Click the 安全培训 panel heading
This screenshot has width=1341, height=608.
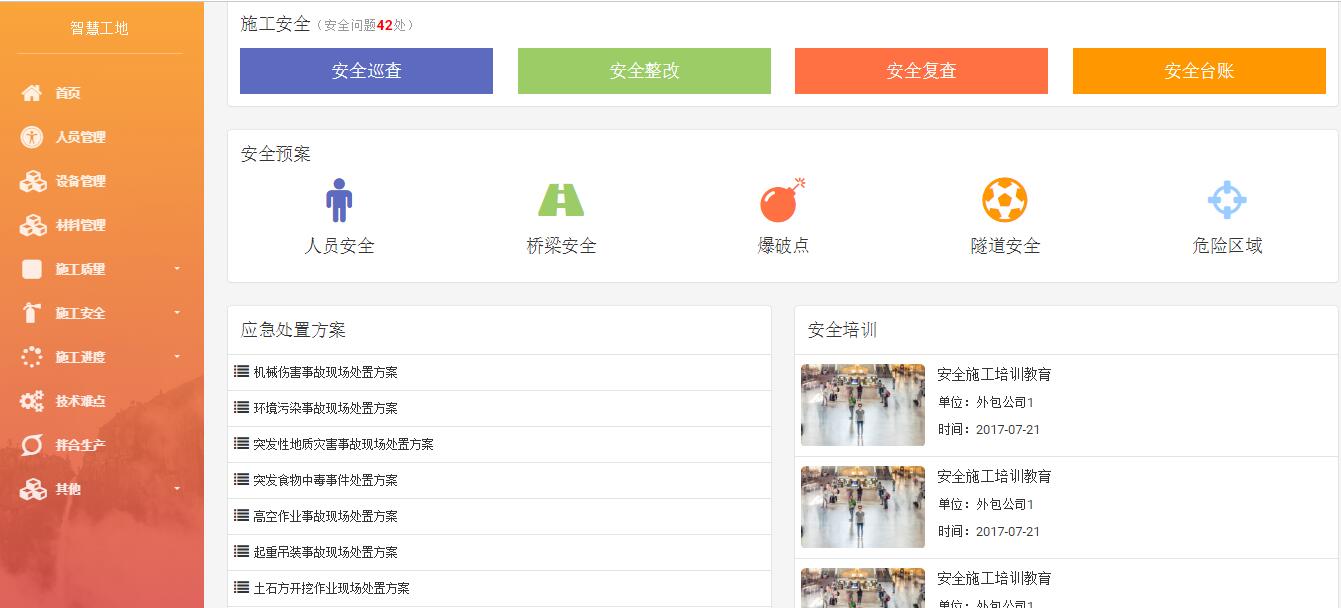pos(842,330)
